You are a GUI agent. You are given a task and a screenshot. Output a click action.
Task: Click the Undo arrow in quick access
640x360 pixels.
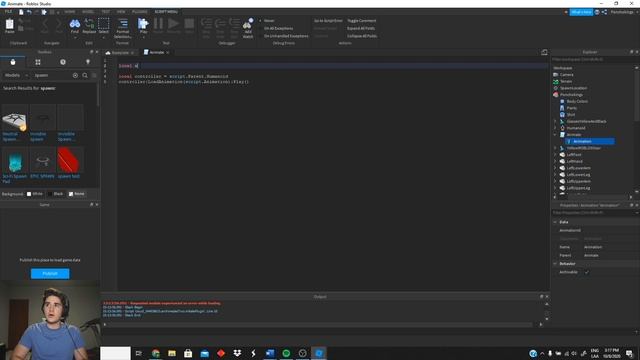click(29, 12)
